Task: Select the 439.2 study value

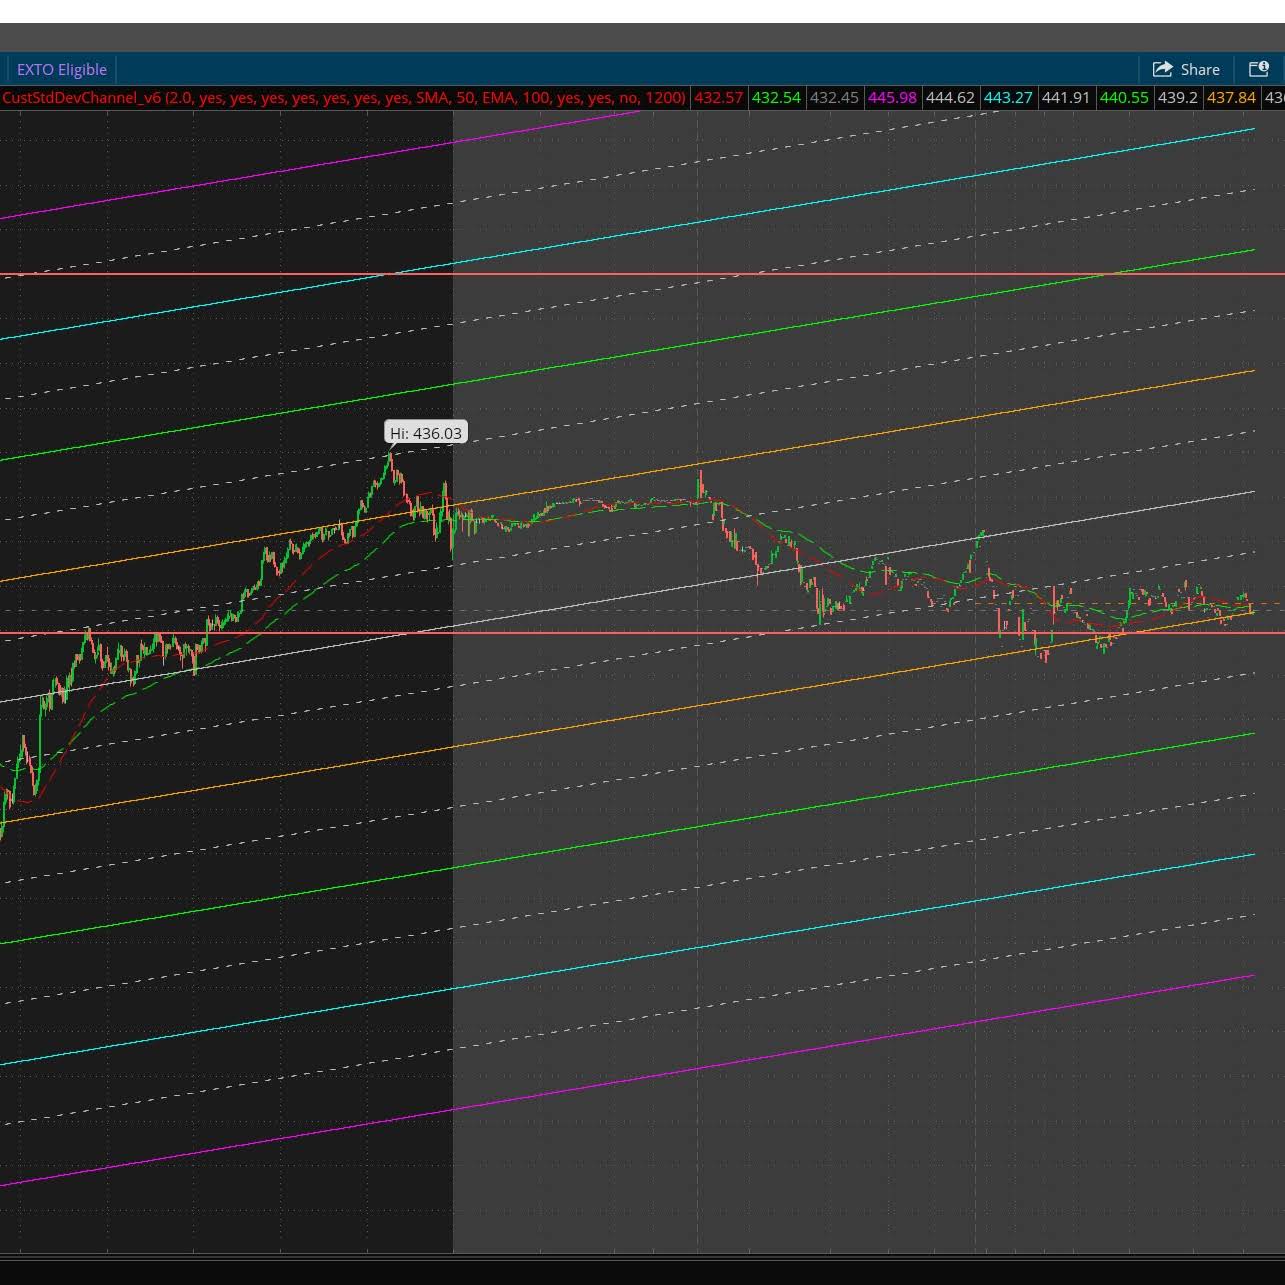Action: (x=1177, y=98)
